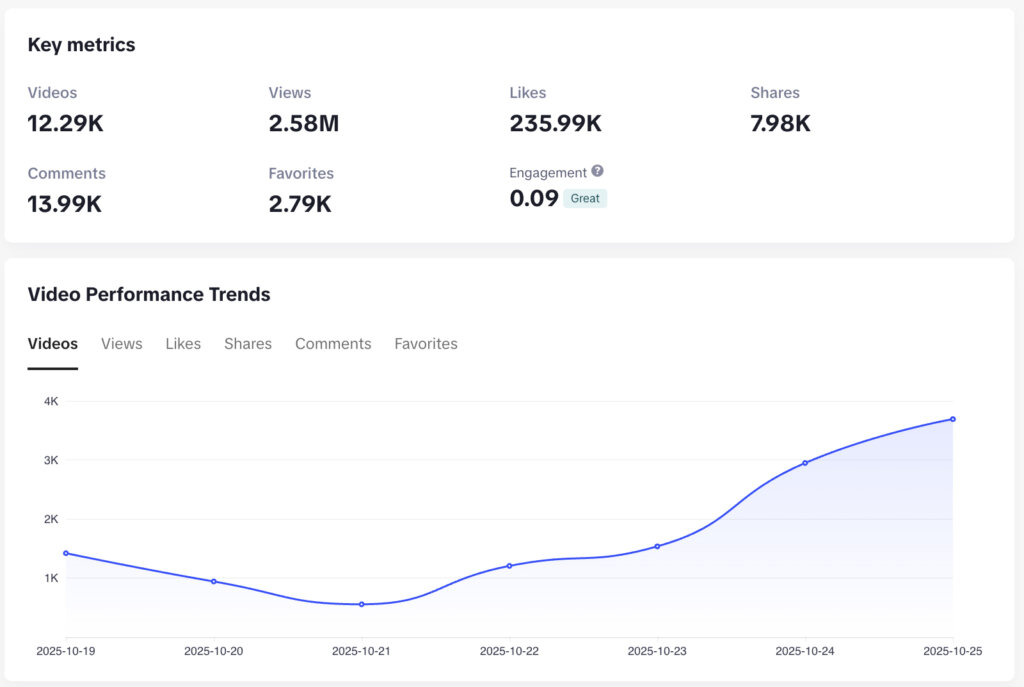Select the 12.29K videos metric value
Image resolution: width=1024 pixels, height=687 pixels.
pyautogui.click(x=66, y=124)
